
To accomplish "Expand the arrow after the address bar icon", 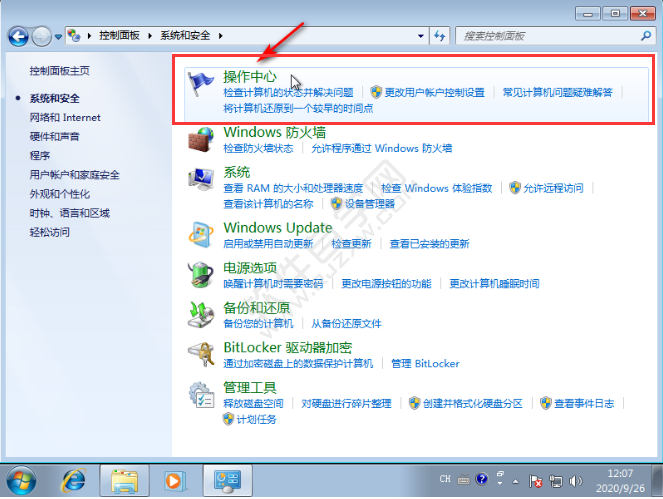I will 89,36.
